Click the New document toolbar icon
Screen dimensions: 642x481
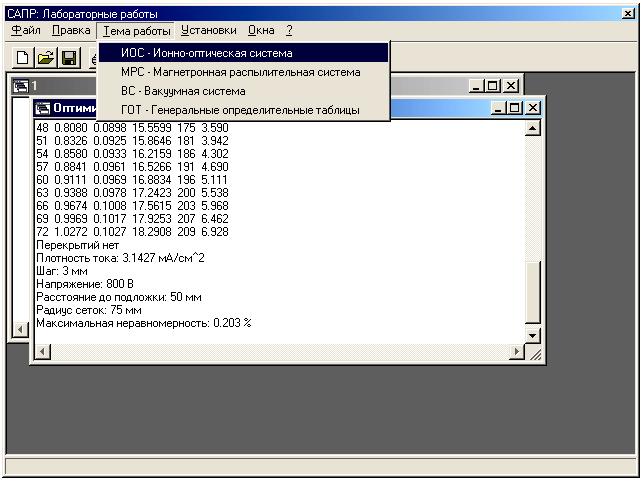coord(23,58)
